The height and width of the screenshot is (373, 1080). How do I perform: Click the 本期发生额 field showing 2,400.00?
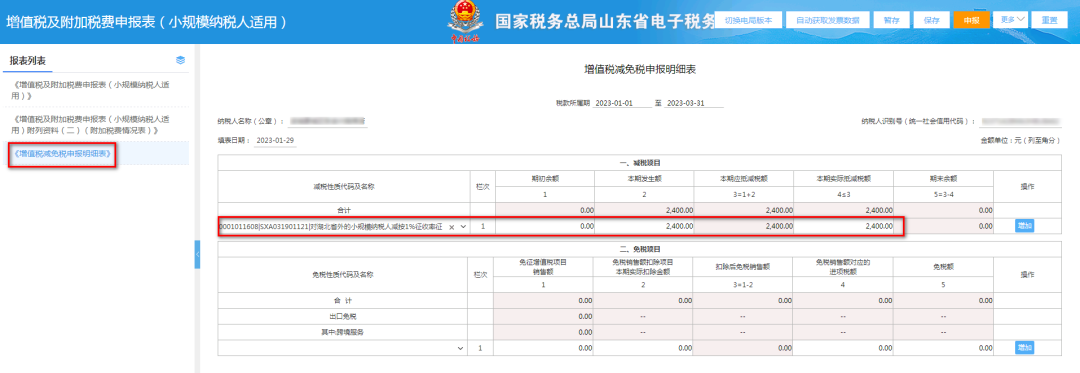coord(644,226)
